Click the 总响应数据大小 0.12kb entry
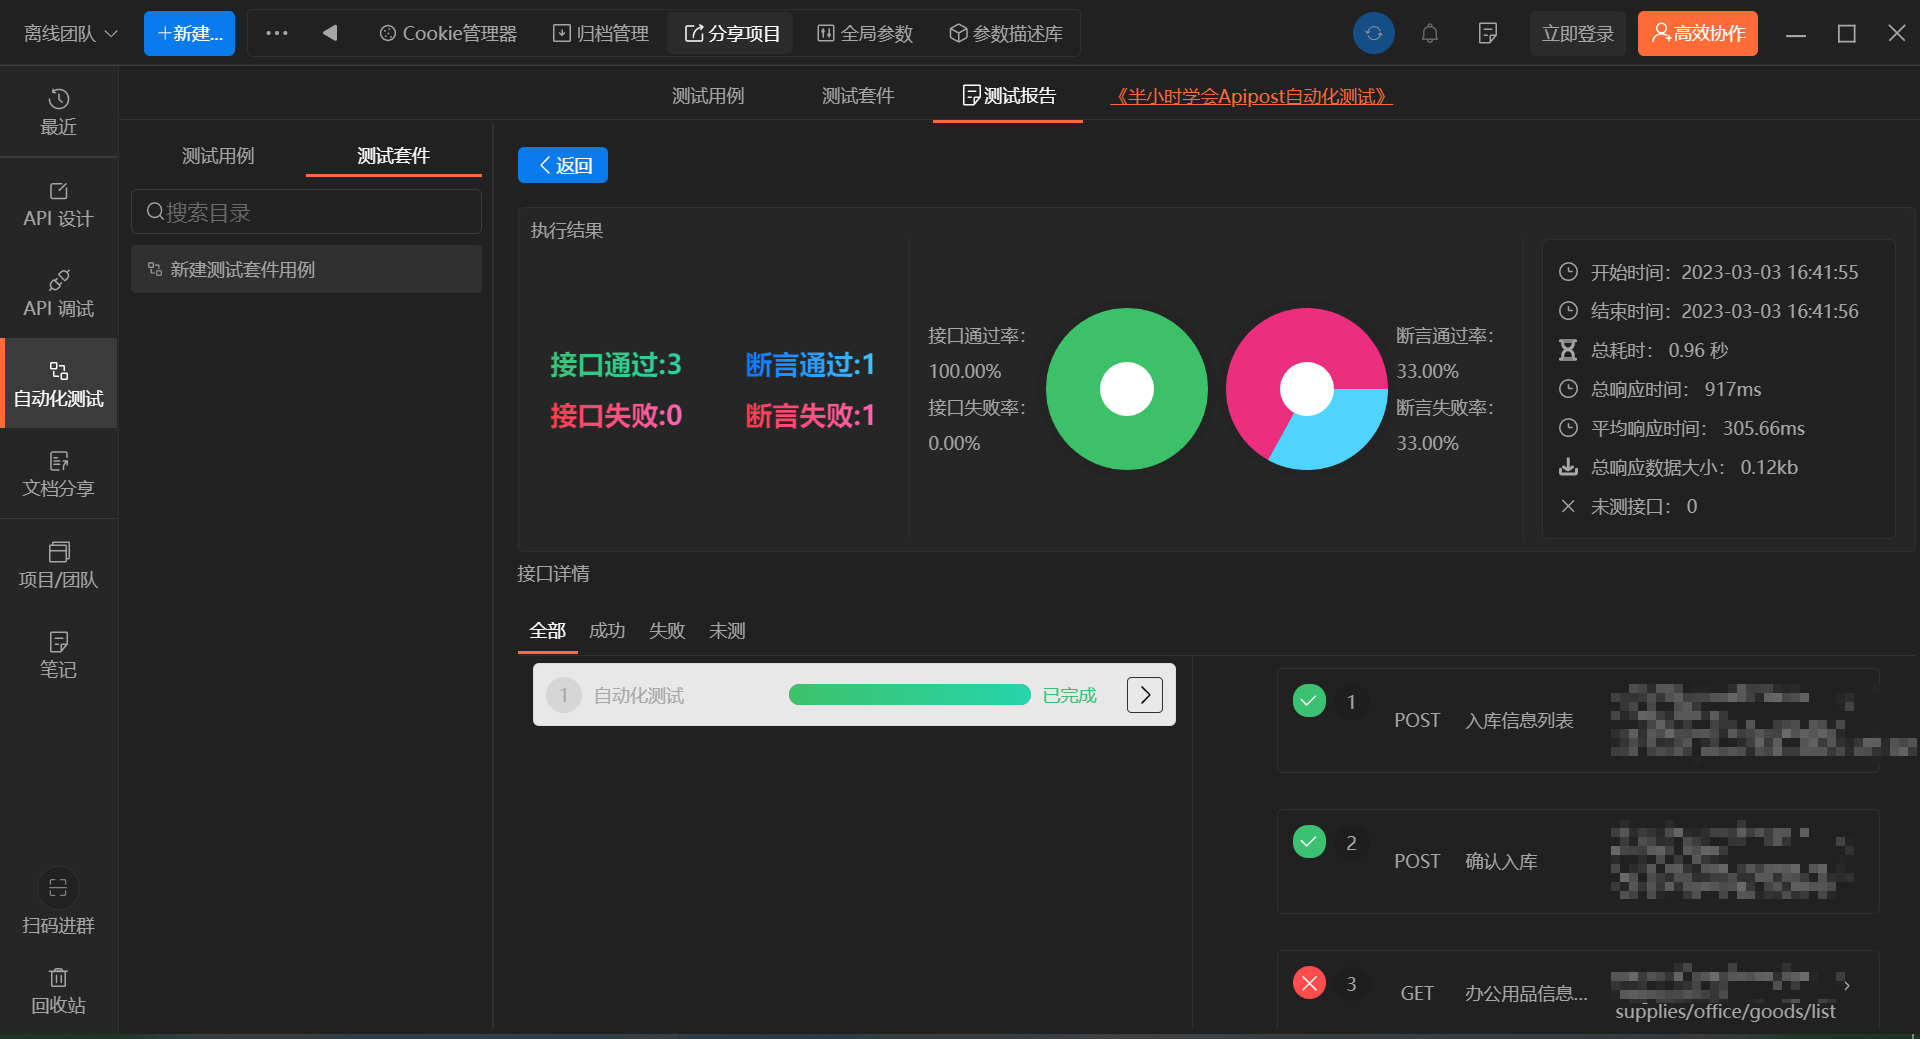 click(x=1678, y=467)
